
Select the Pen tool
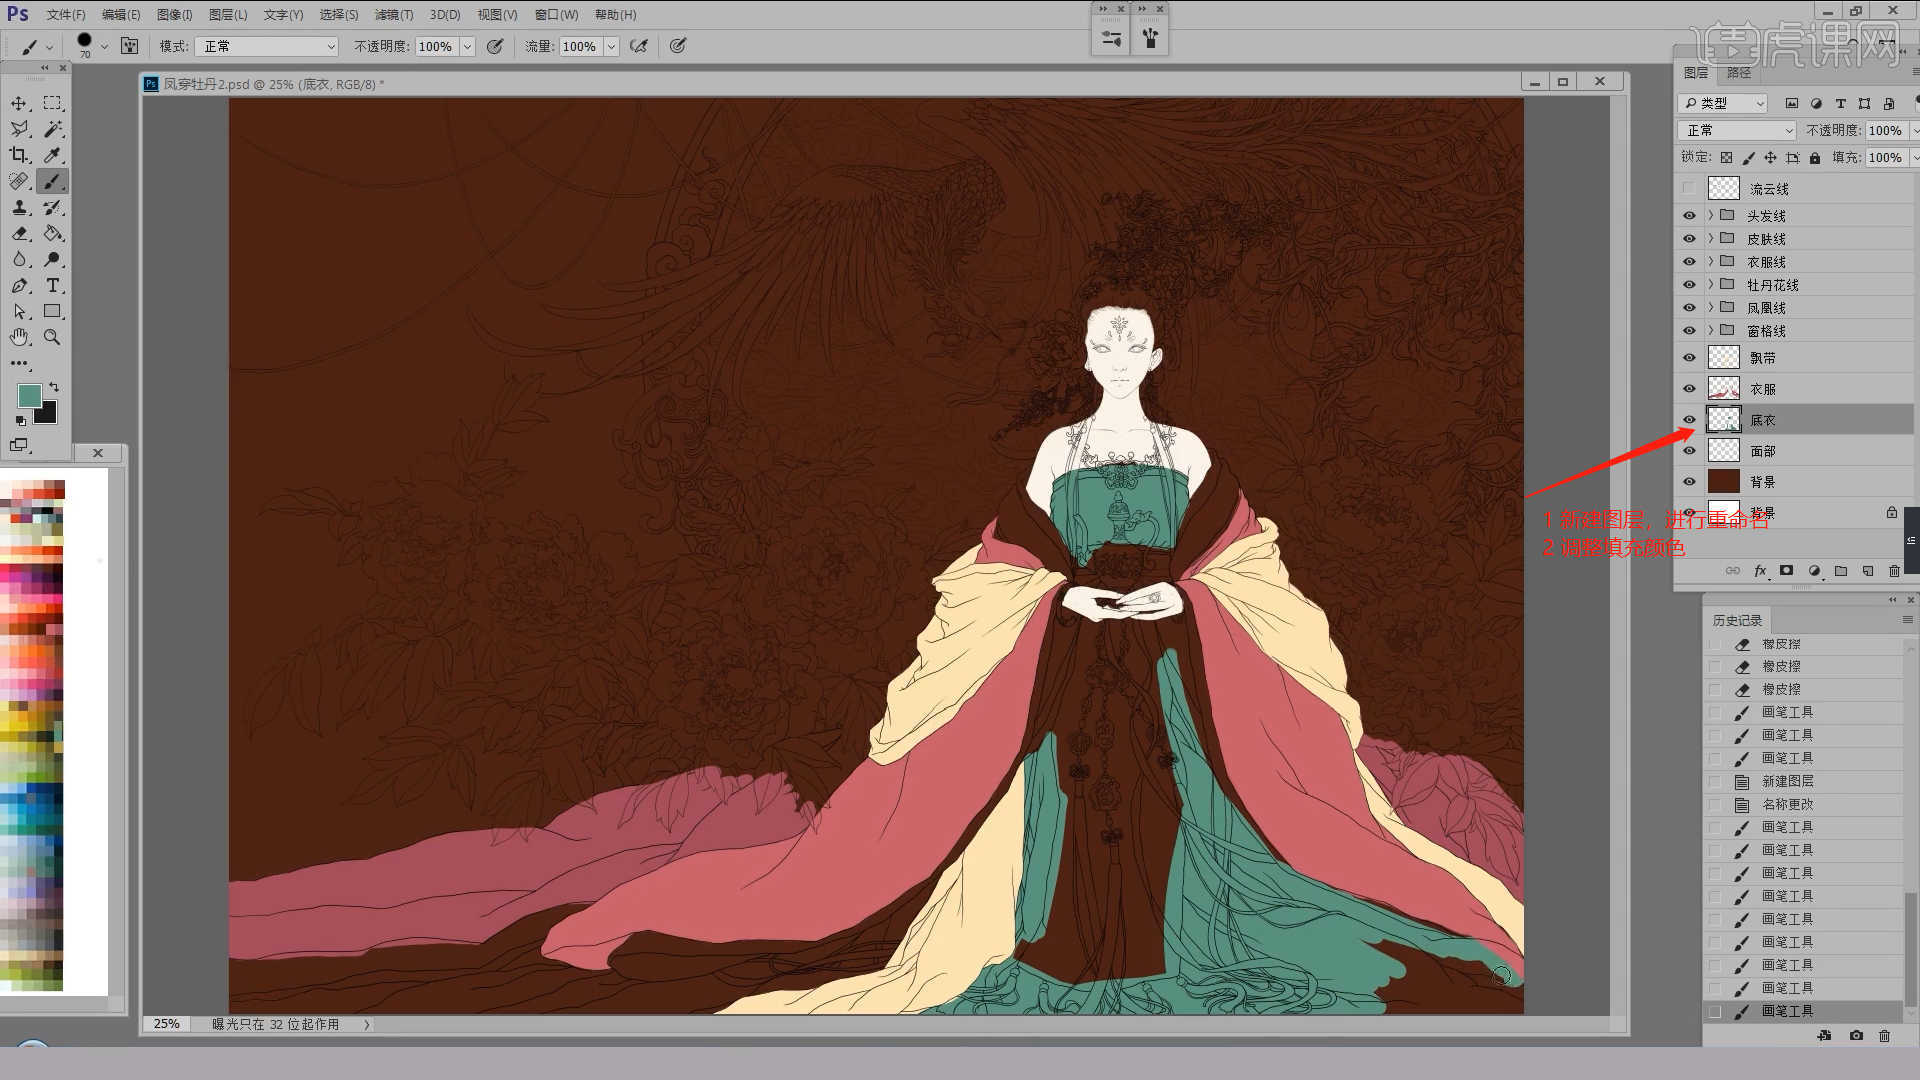pos(19,285)
